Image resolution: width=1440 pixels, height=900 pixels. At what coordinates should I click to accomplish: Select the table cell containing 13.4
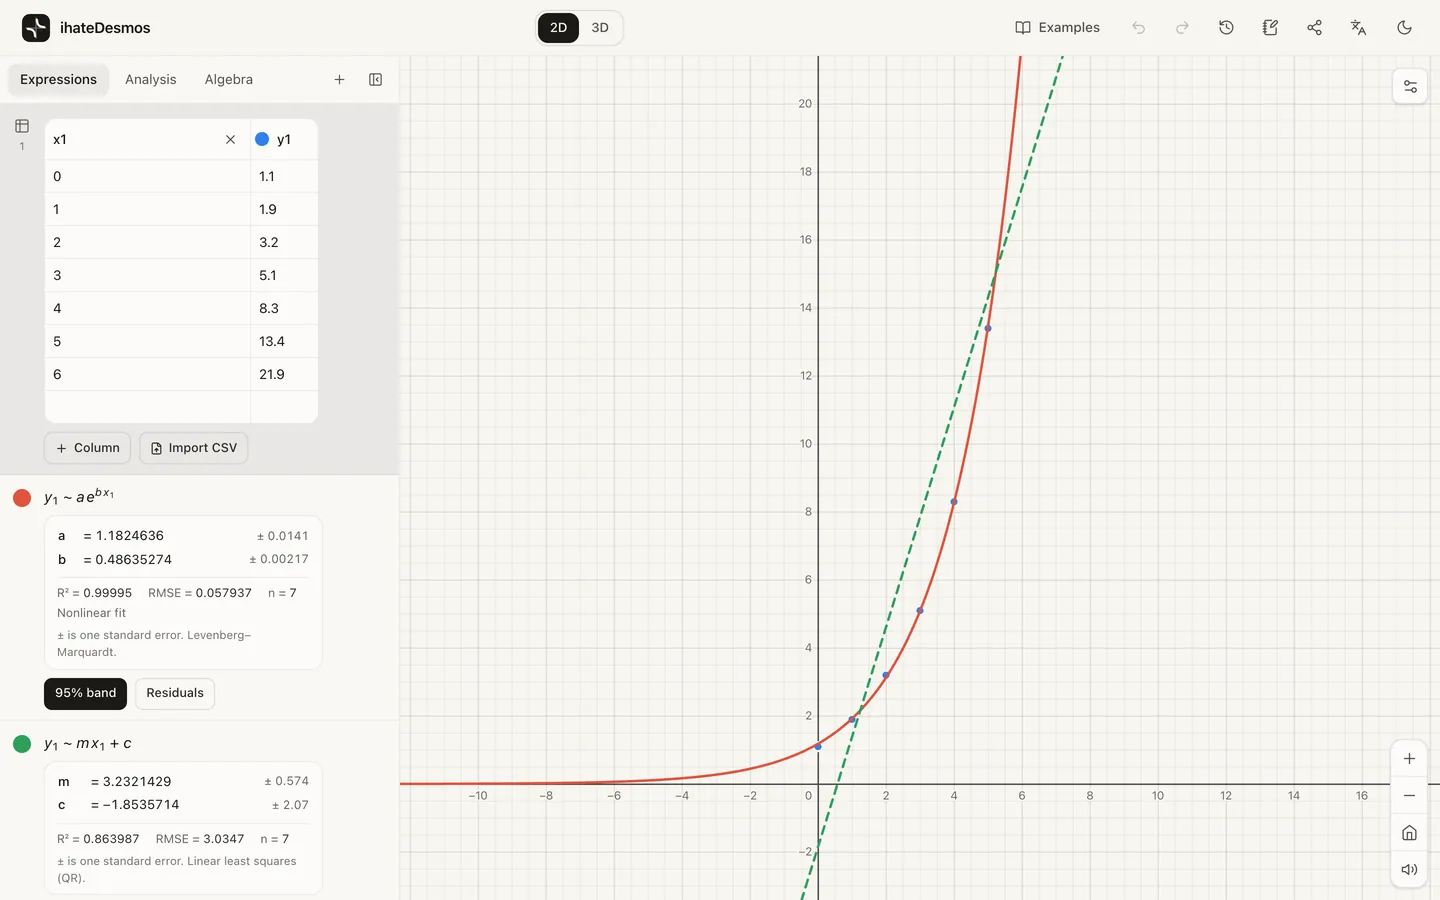(284, 342)
